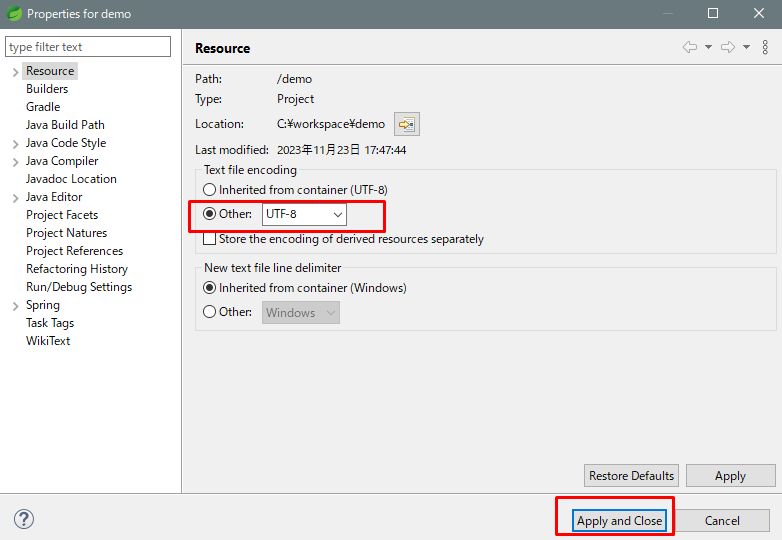Open Java Build Path page
782x540 pixels.
pyautogui.click(x=65, y=125)
